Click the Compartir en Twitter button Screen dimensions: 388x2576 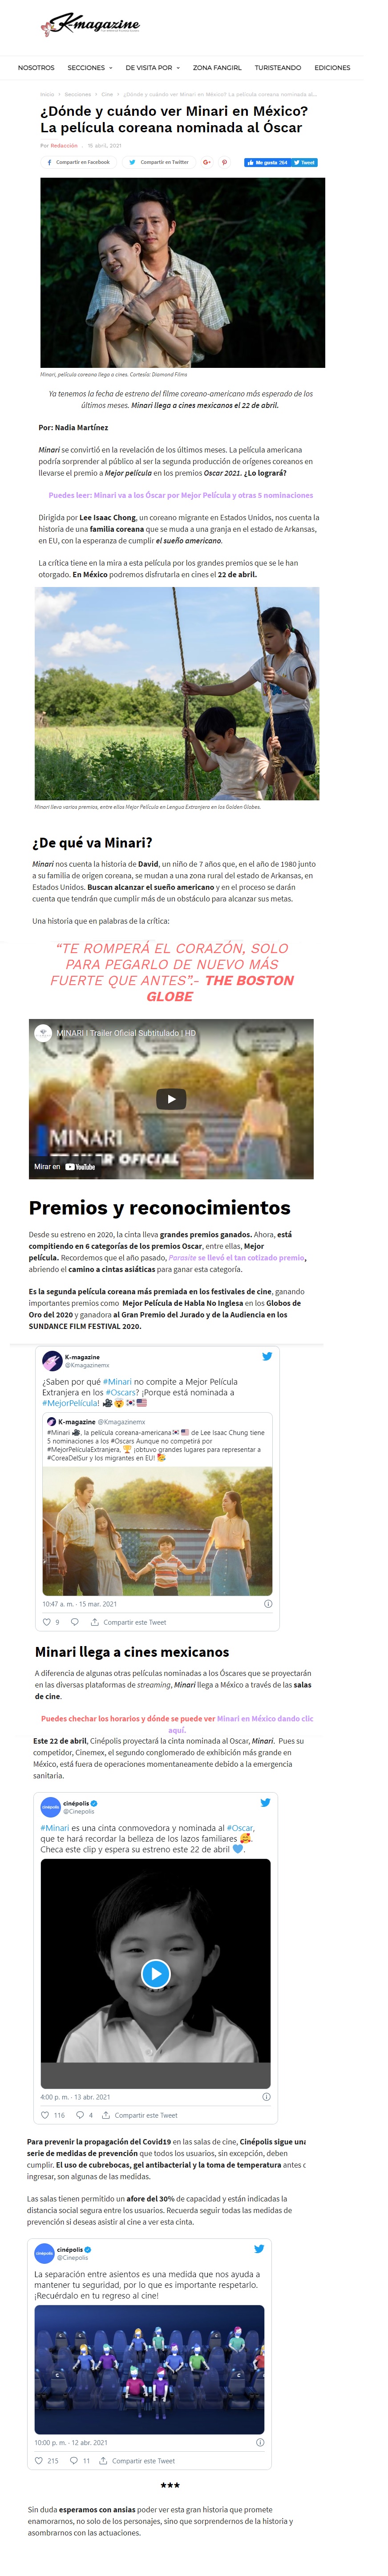pyautogui.click(x=159, y=162)
